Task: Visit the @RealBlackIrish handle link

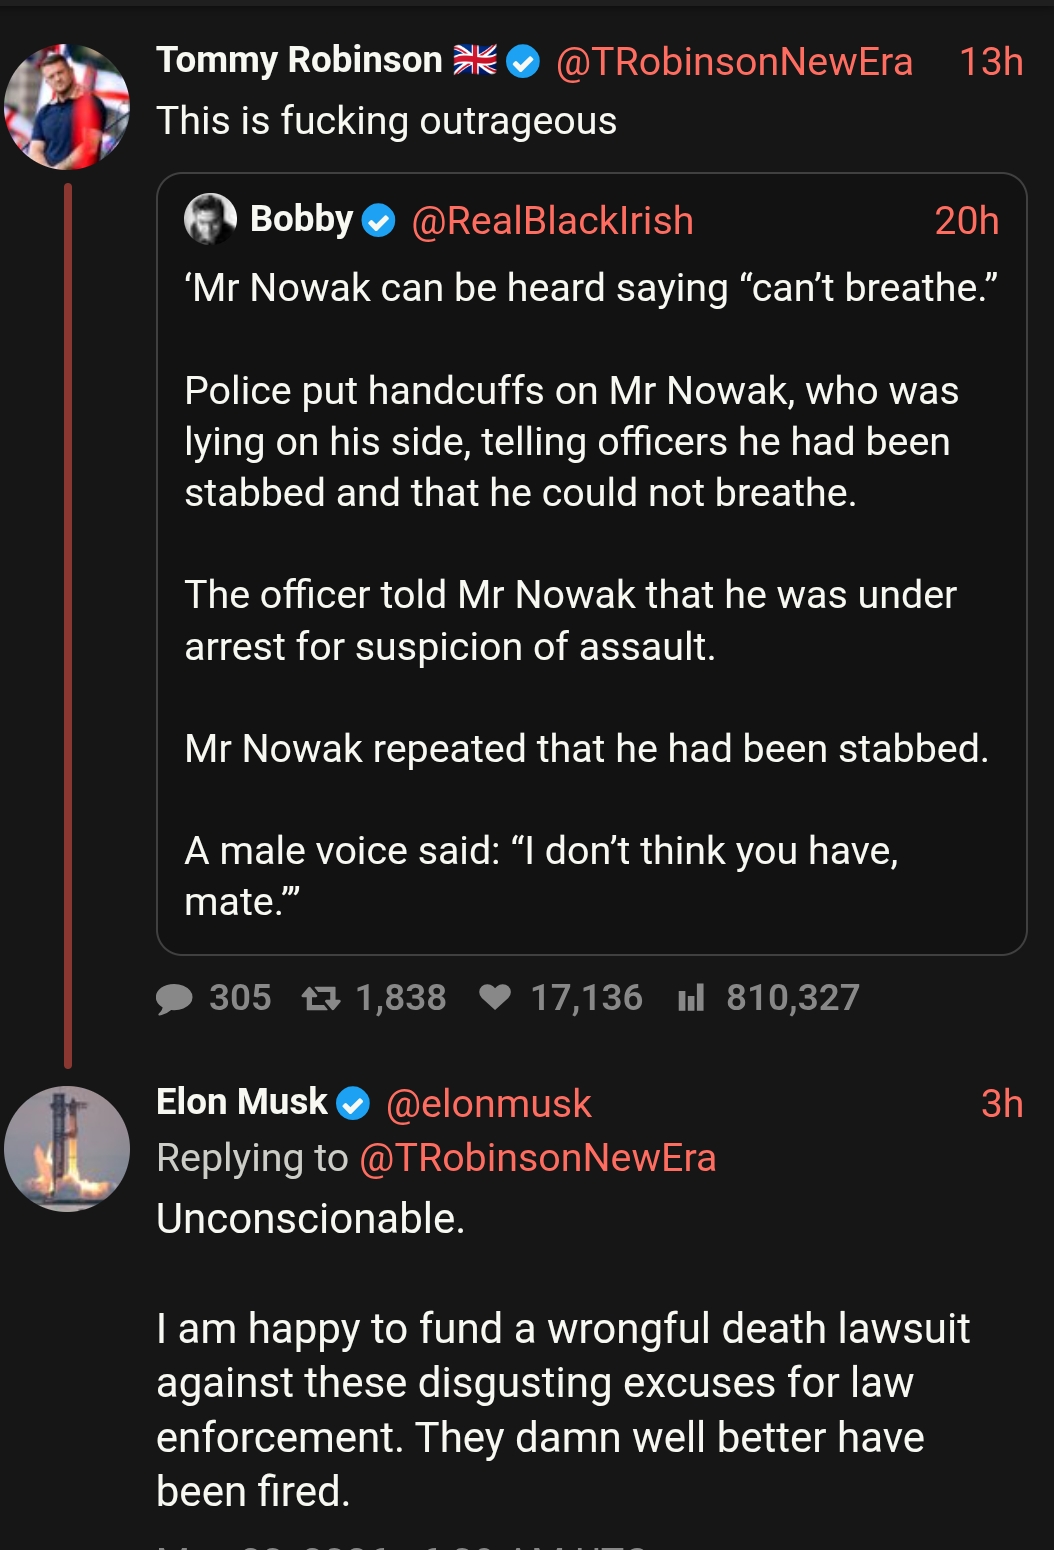Action: point(552,221)
